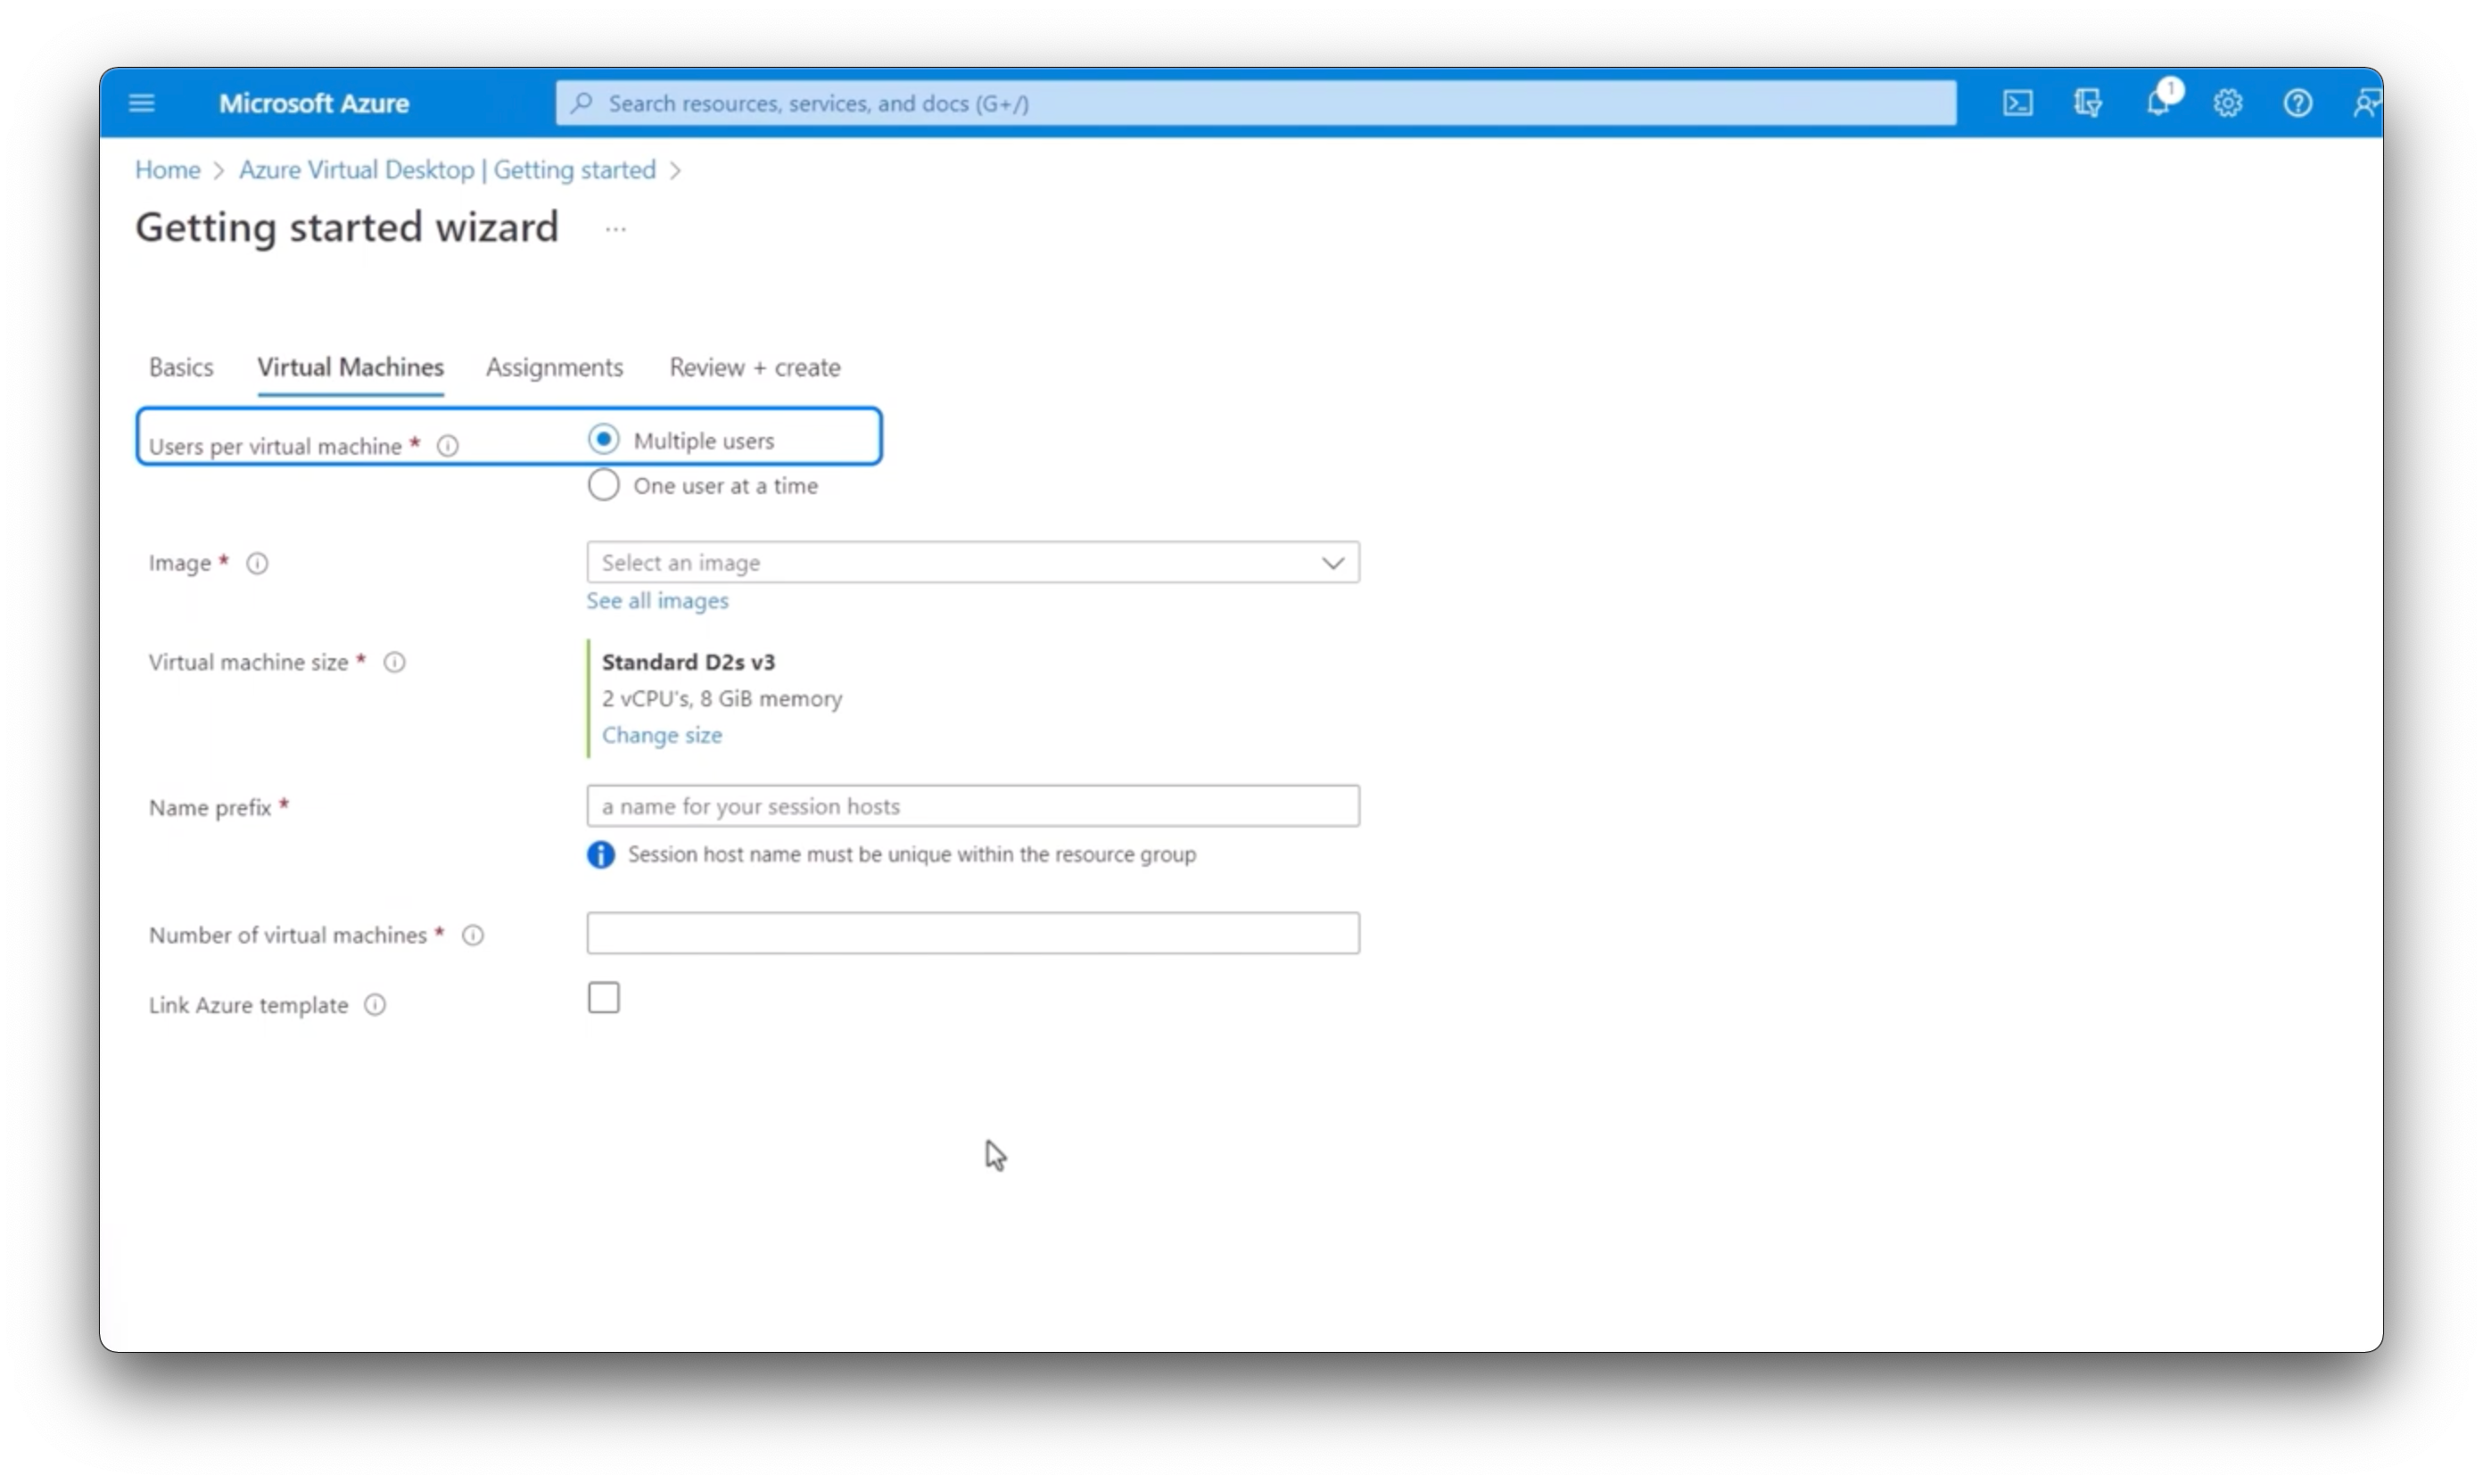This screenshot has width=2483, height=1484.
Task: Open the ellipsis menu beside wizard title
Action: click(615, 229)
